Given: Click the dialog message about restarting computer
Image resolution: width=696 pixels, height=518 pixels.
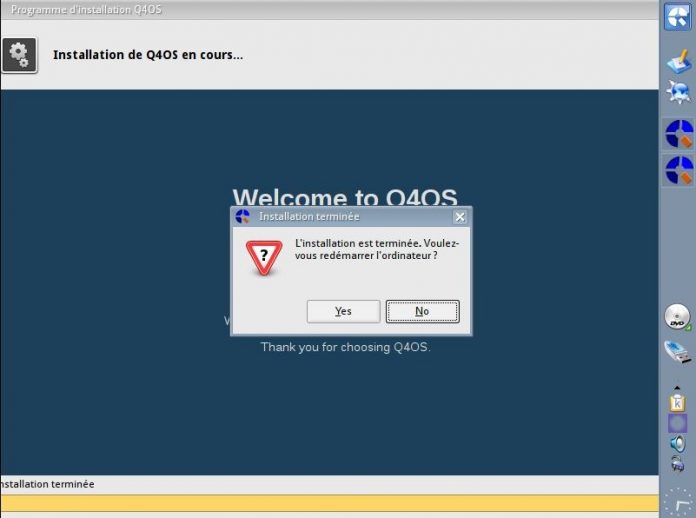Looking at the screenshot, I should pos(377,249).
